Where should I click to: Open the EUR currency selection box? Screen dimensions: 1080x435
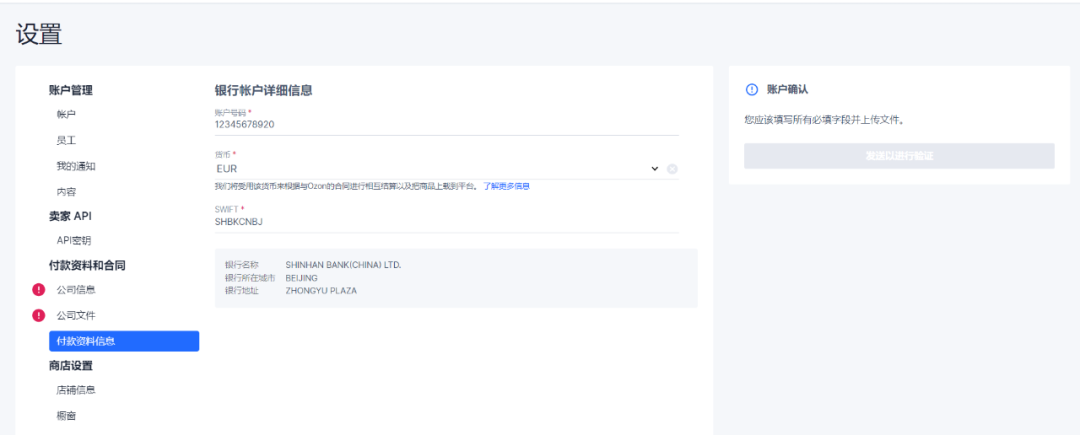click(430, 169)
